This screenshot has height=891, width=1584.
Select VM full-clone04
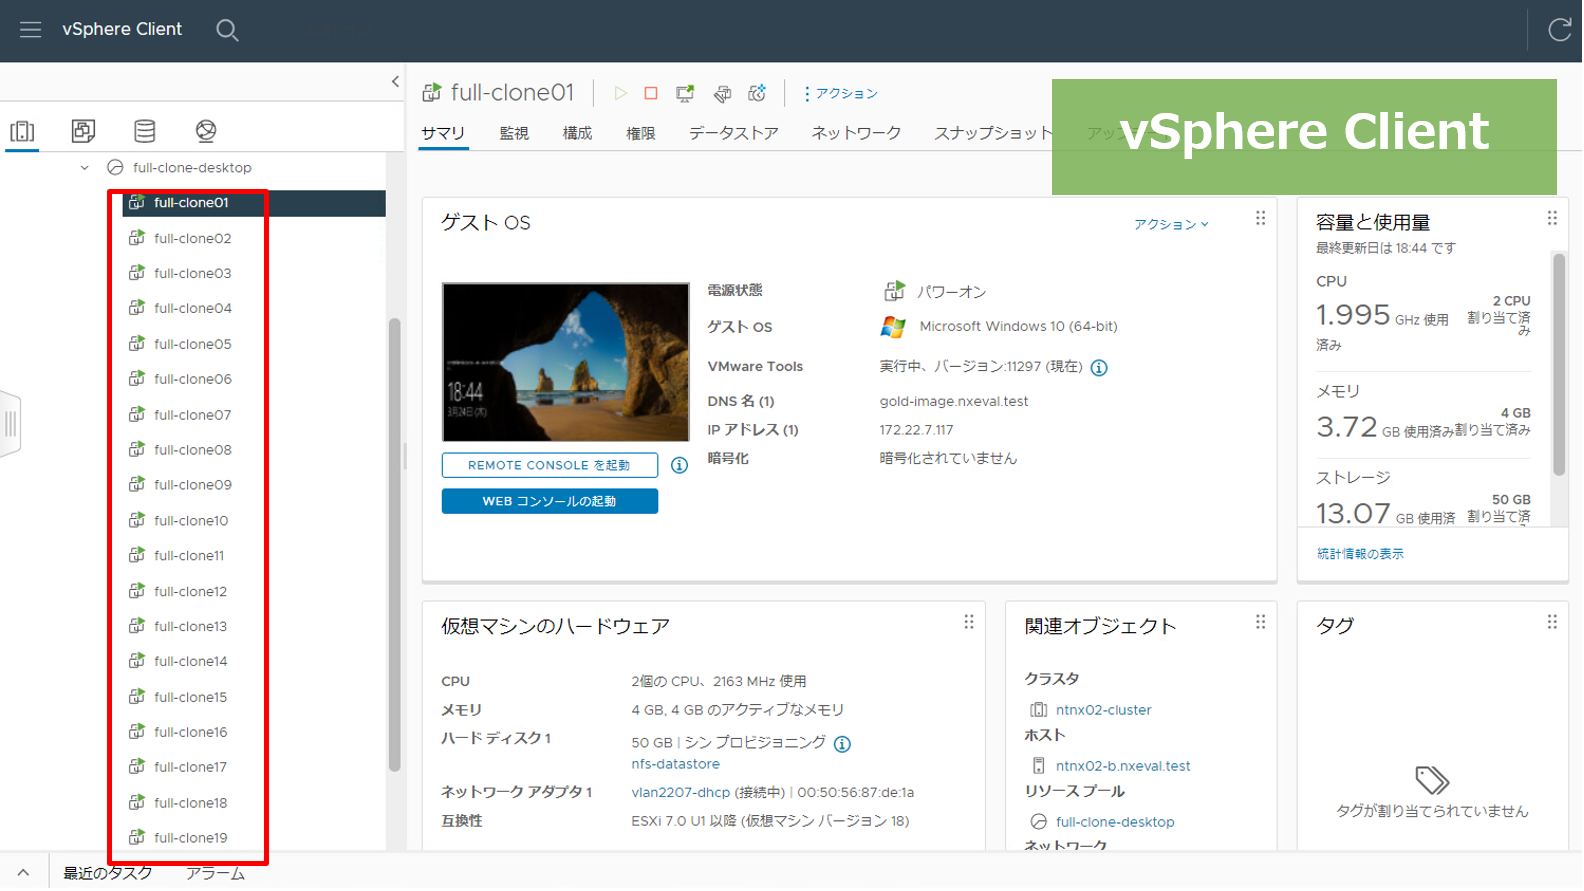click(x=192, y=309)
